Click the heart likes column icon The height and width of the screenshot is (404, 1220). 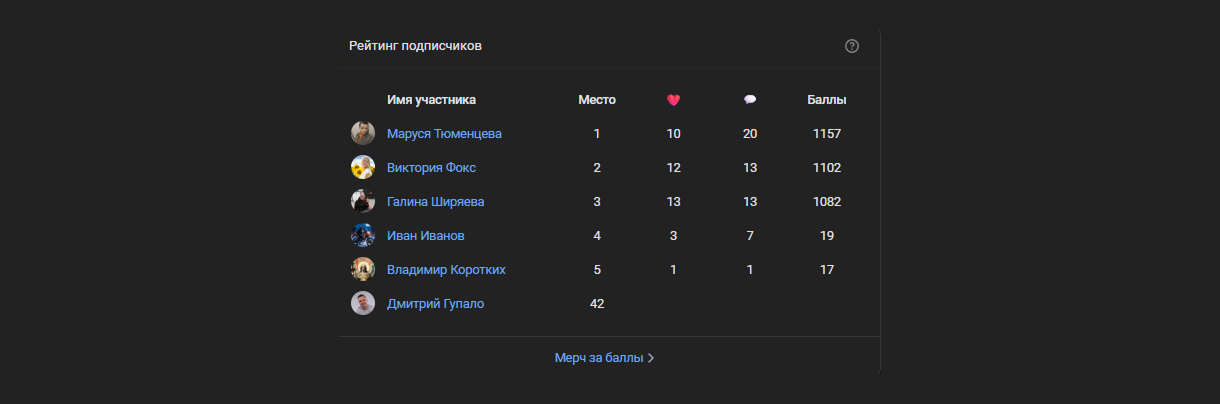click(x=673, y=100)
